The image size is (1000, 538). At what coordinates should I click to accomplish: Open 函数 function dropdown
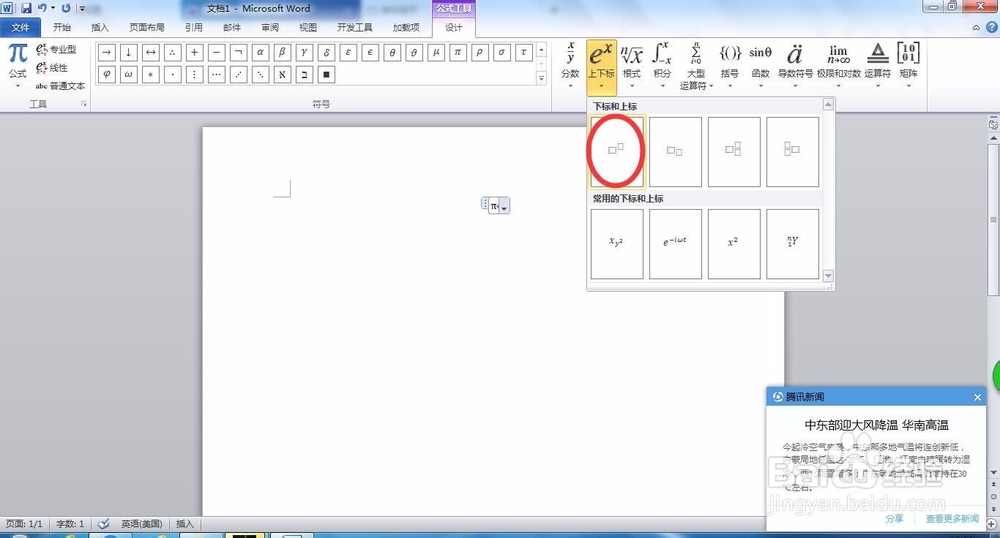pos(760,66)
